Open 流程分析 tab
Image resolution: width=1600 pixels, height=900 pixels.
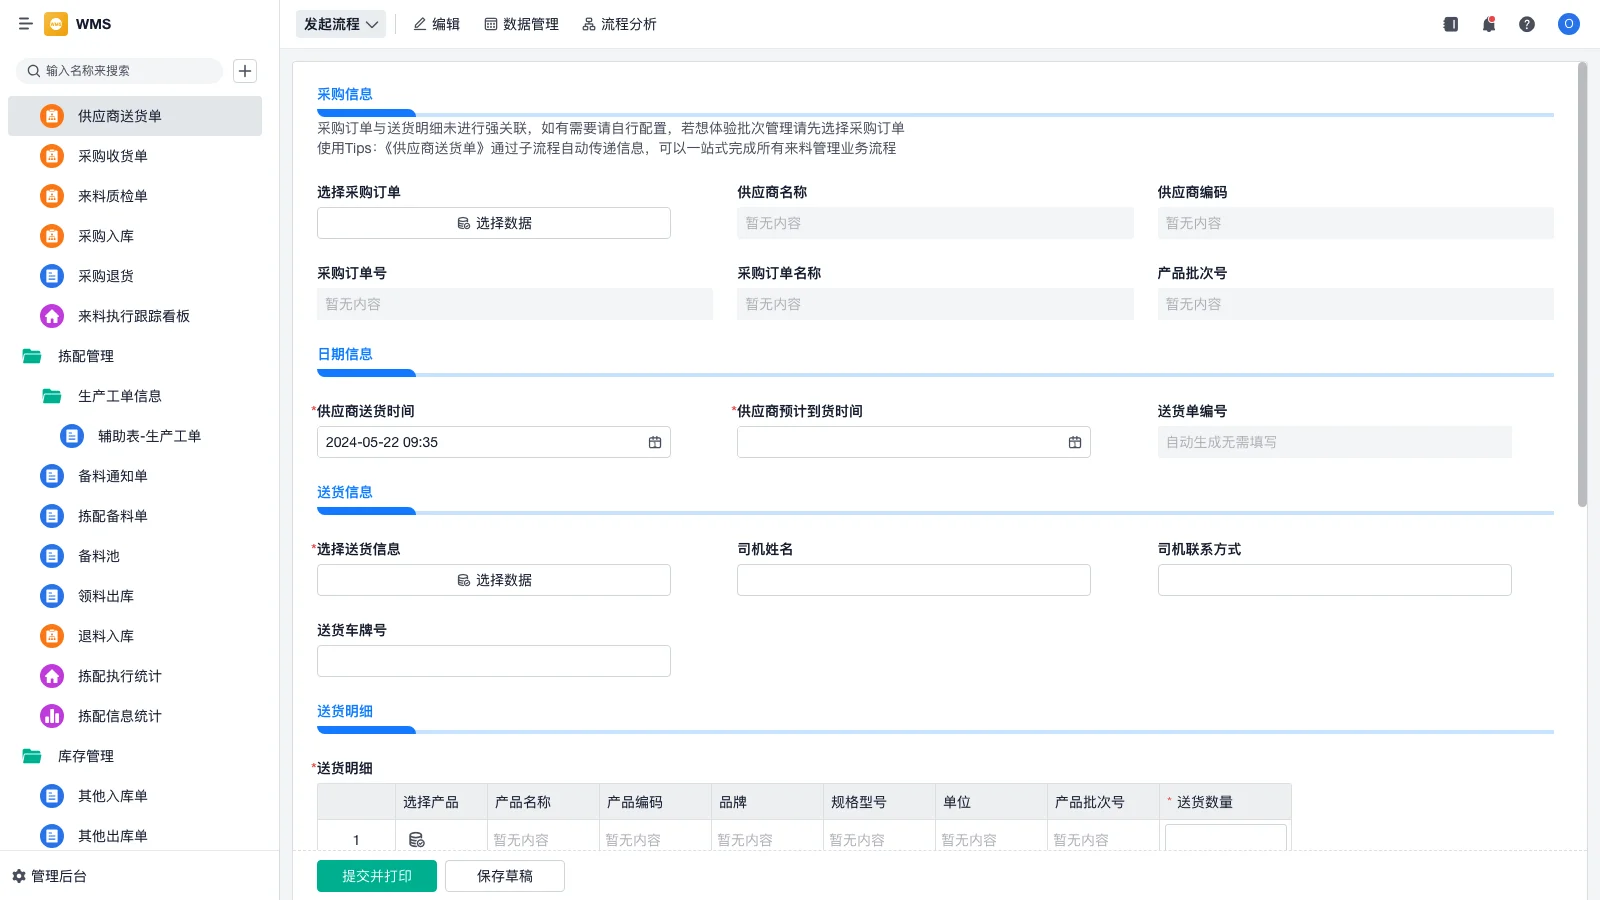(620, 24)
